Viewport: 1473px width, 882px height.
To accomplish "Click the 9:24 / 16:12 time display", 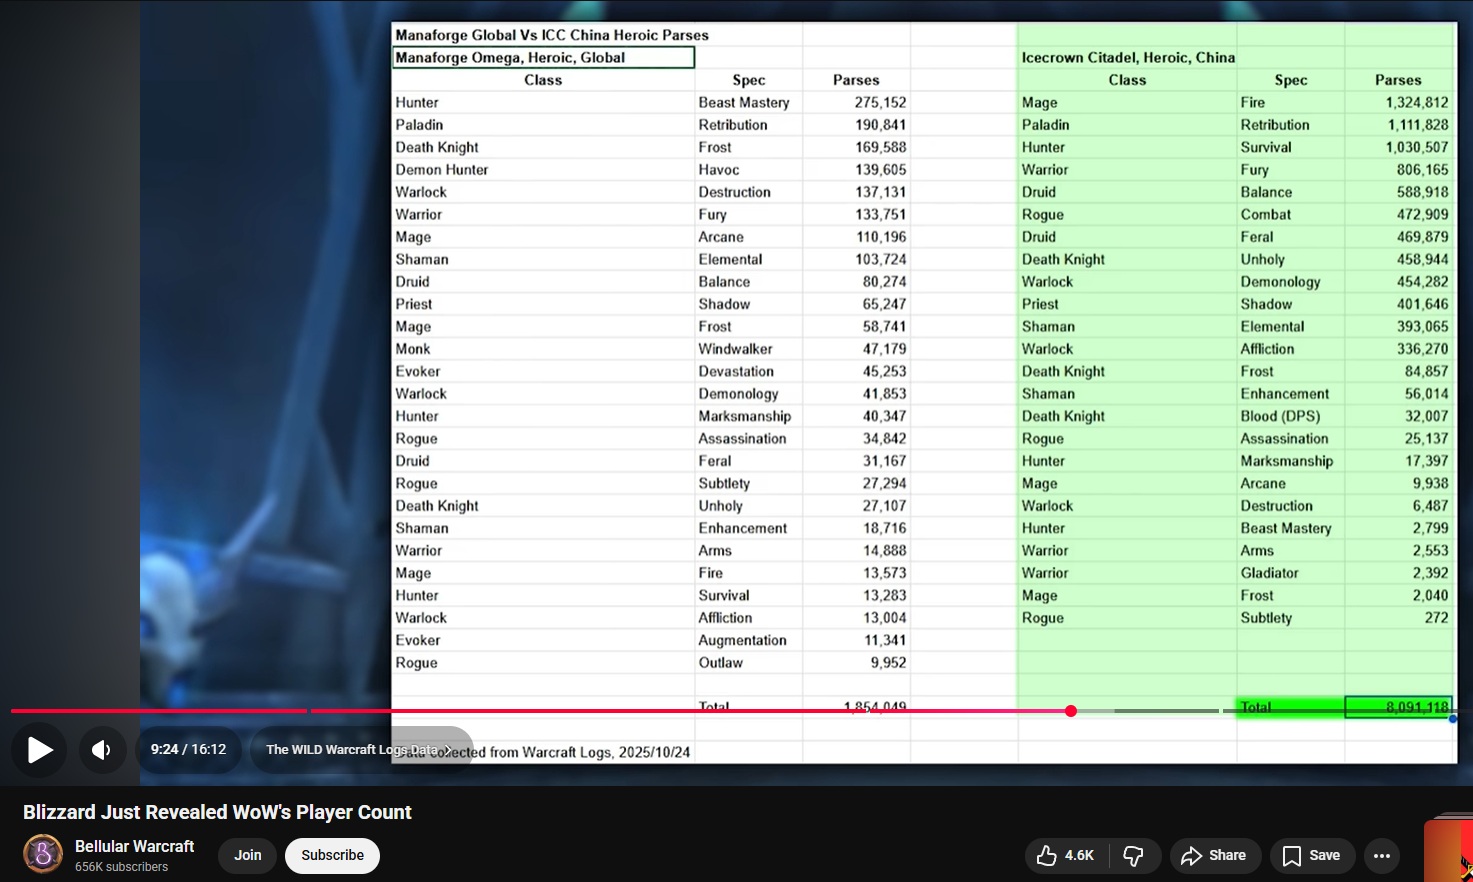I will click(x=188, y=749).
